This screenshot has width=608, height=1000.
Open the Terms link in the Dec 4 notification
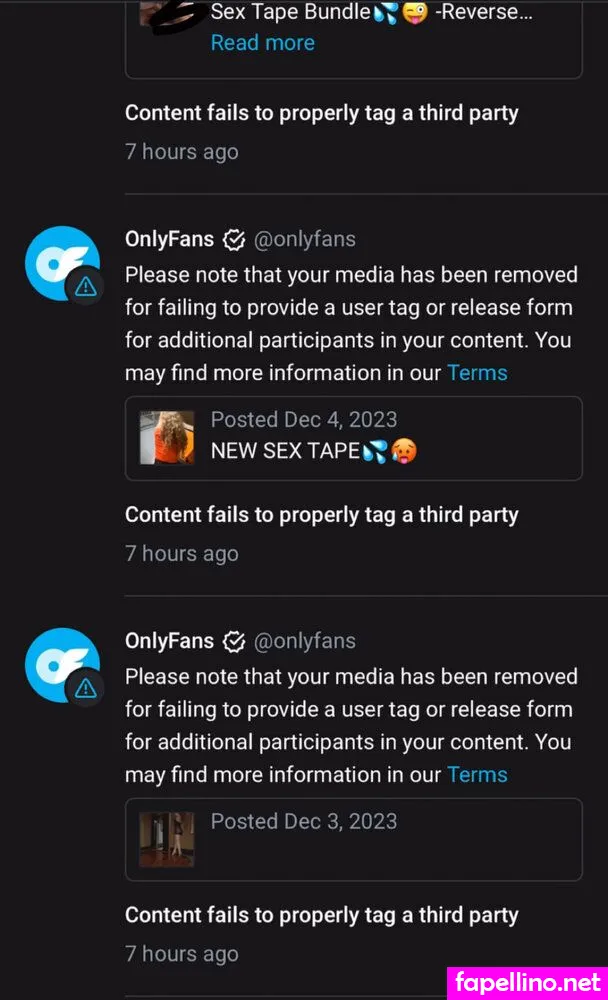coord(477,373)
